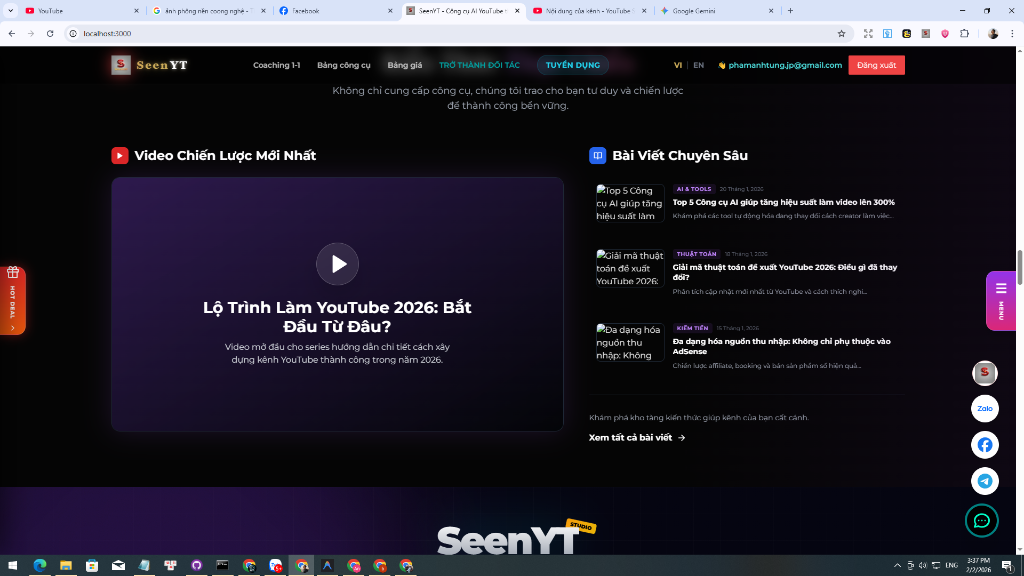Click the TUYỂN DỤNG pill button
Image resolution: width=1024 pixels, height=576 pixels.
(573, 65)
